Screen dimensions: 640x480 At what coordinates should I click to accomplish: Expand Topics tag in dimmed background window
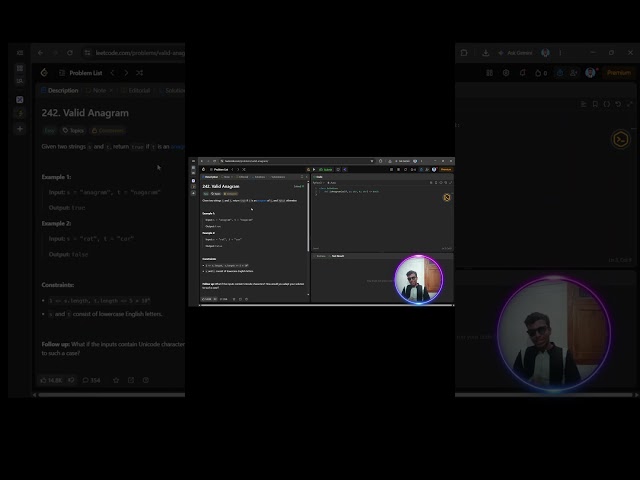[73, 131]
